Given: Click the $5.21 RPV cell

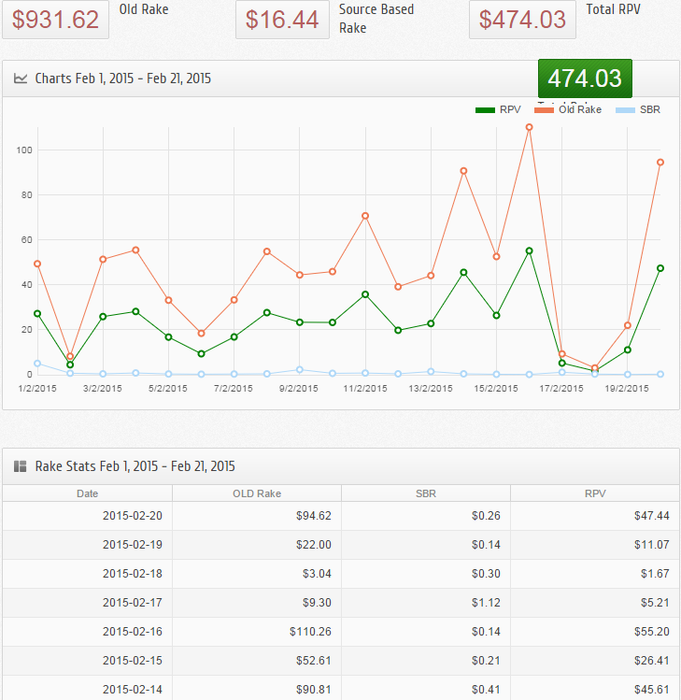Looking at the screenshot, I should [x=595, y=603].
